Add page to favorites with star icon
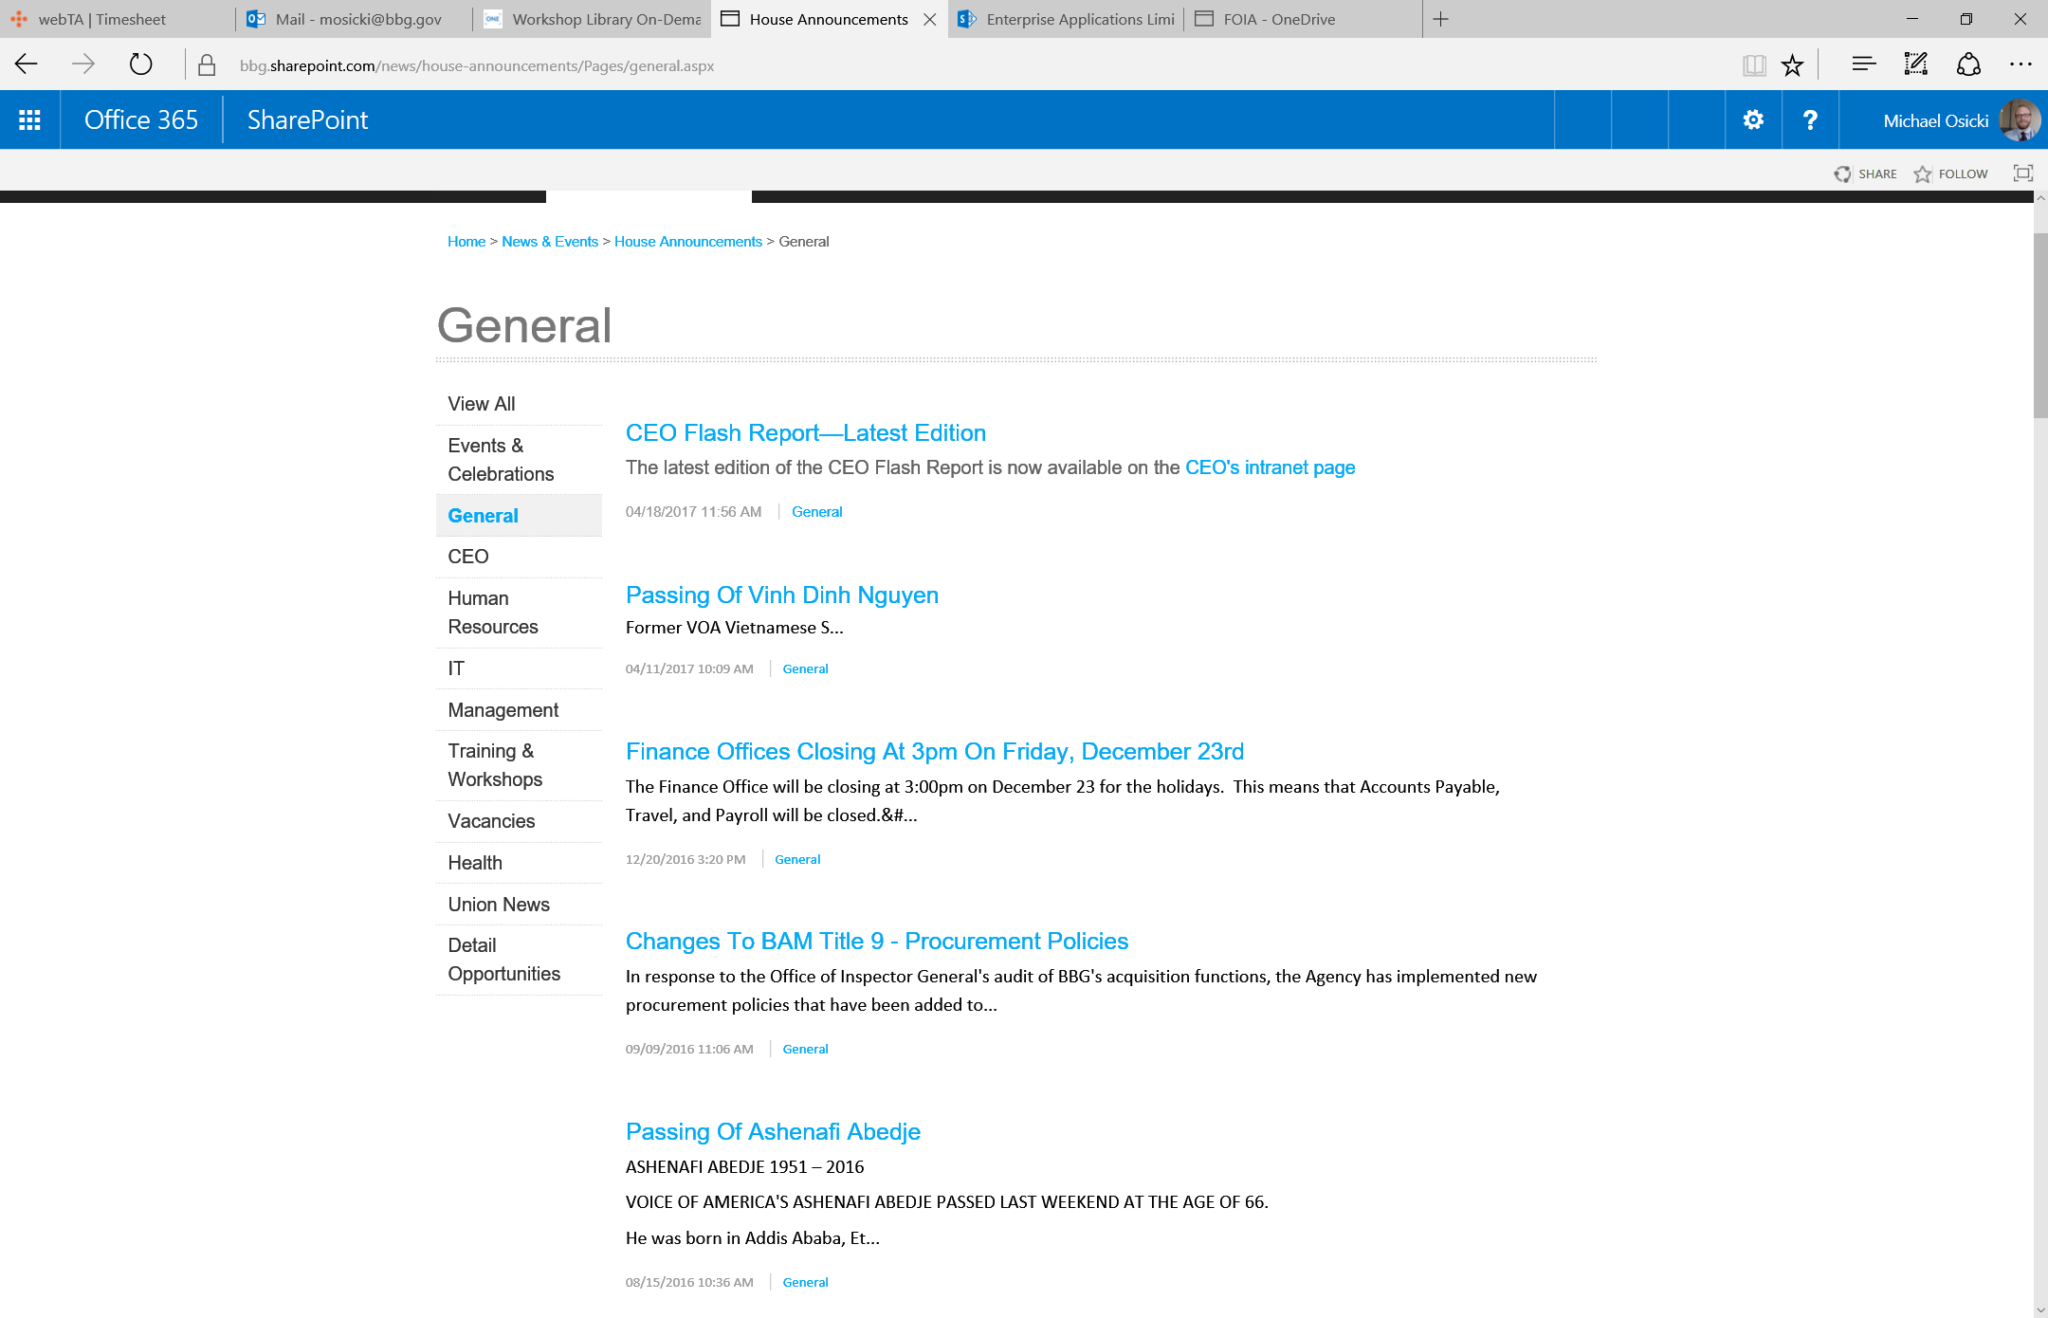Image resolution: width=2048 pixels, height=1318 pixels. (x=1792, y=66)
